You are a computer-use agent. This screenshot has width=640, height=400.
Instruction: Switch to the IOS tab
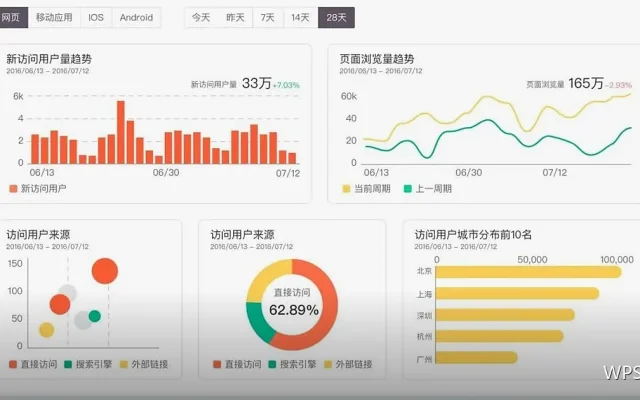96,18
